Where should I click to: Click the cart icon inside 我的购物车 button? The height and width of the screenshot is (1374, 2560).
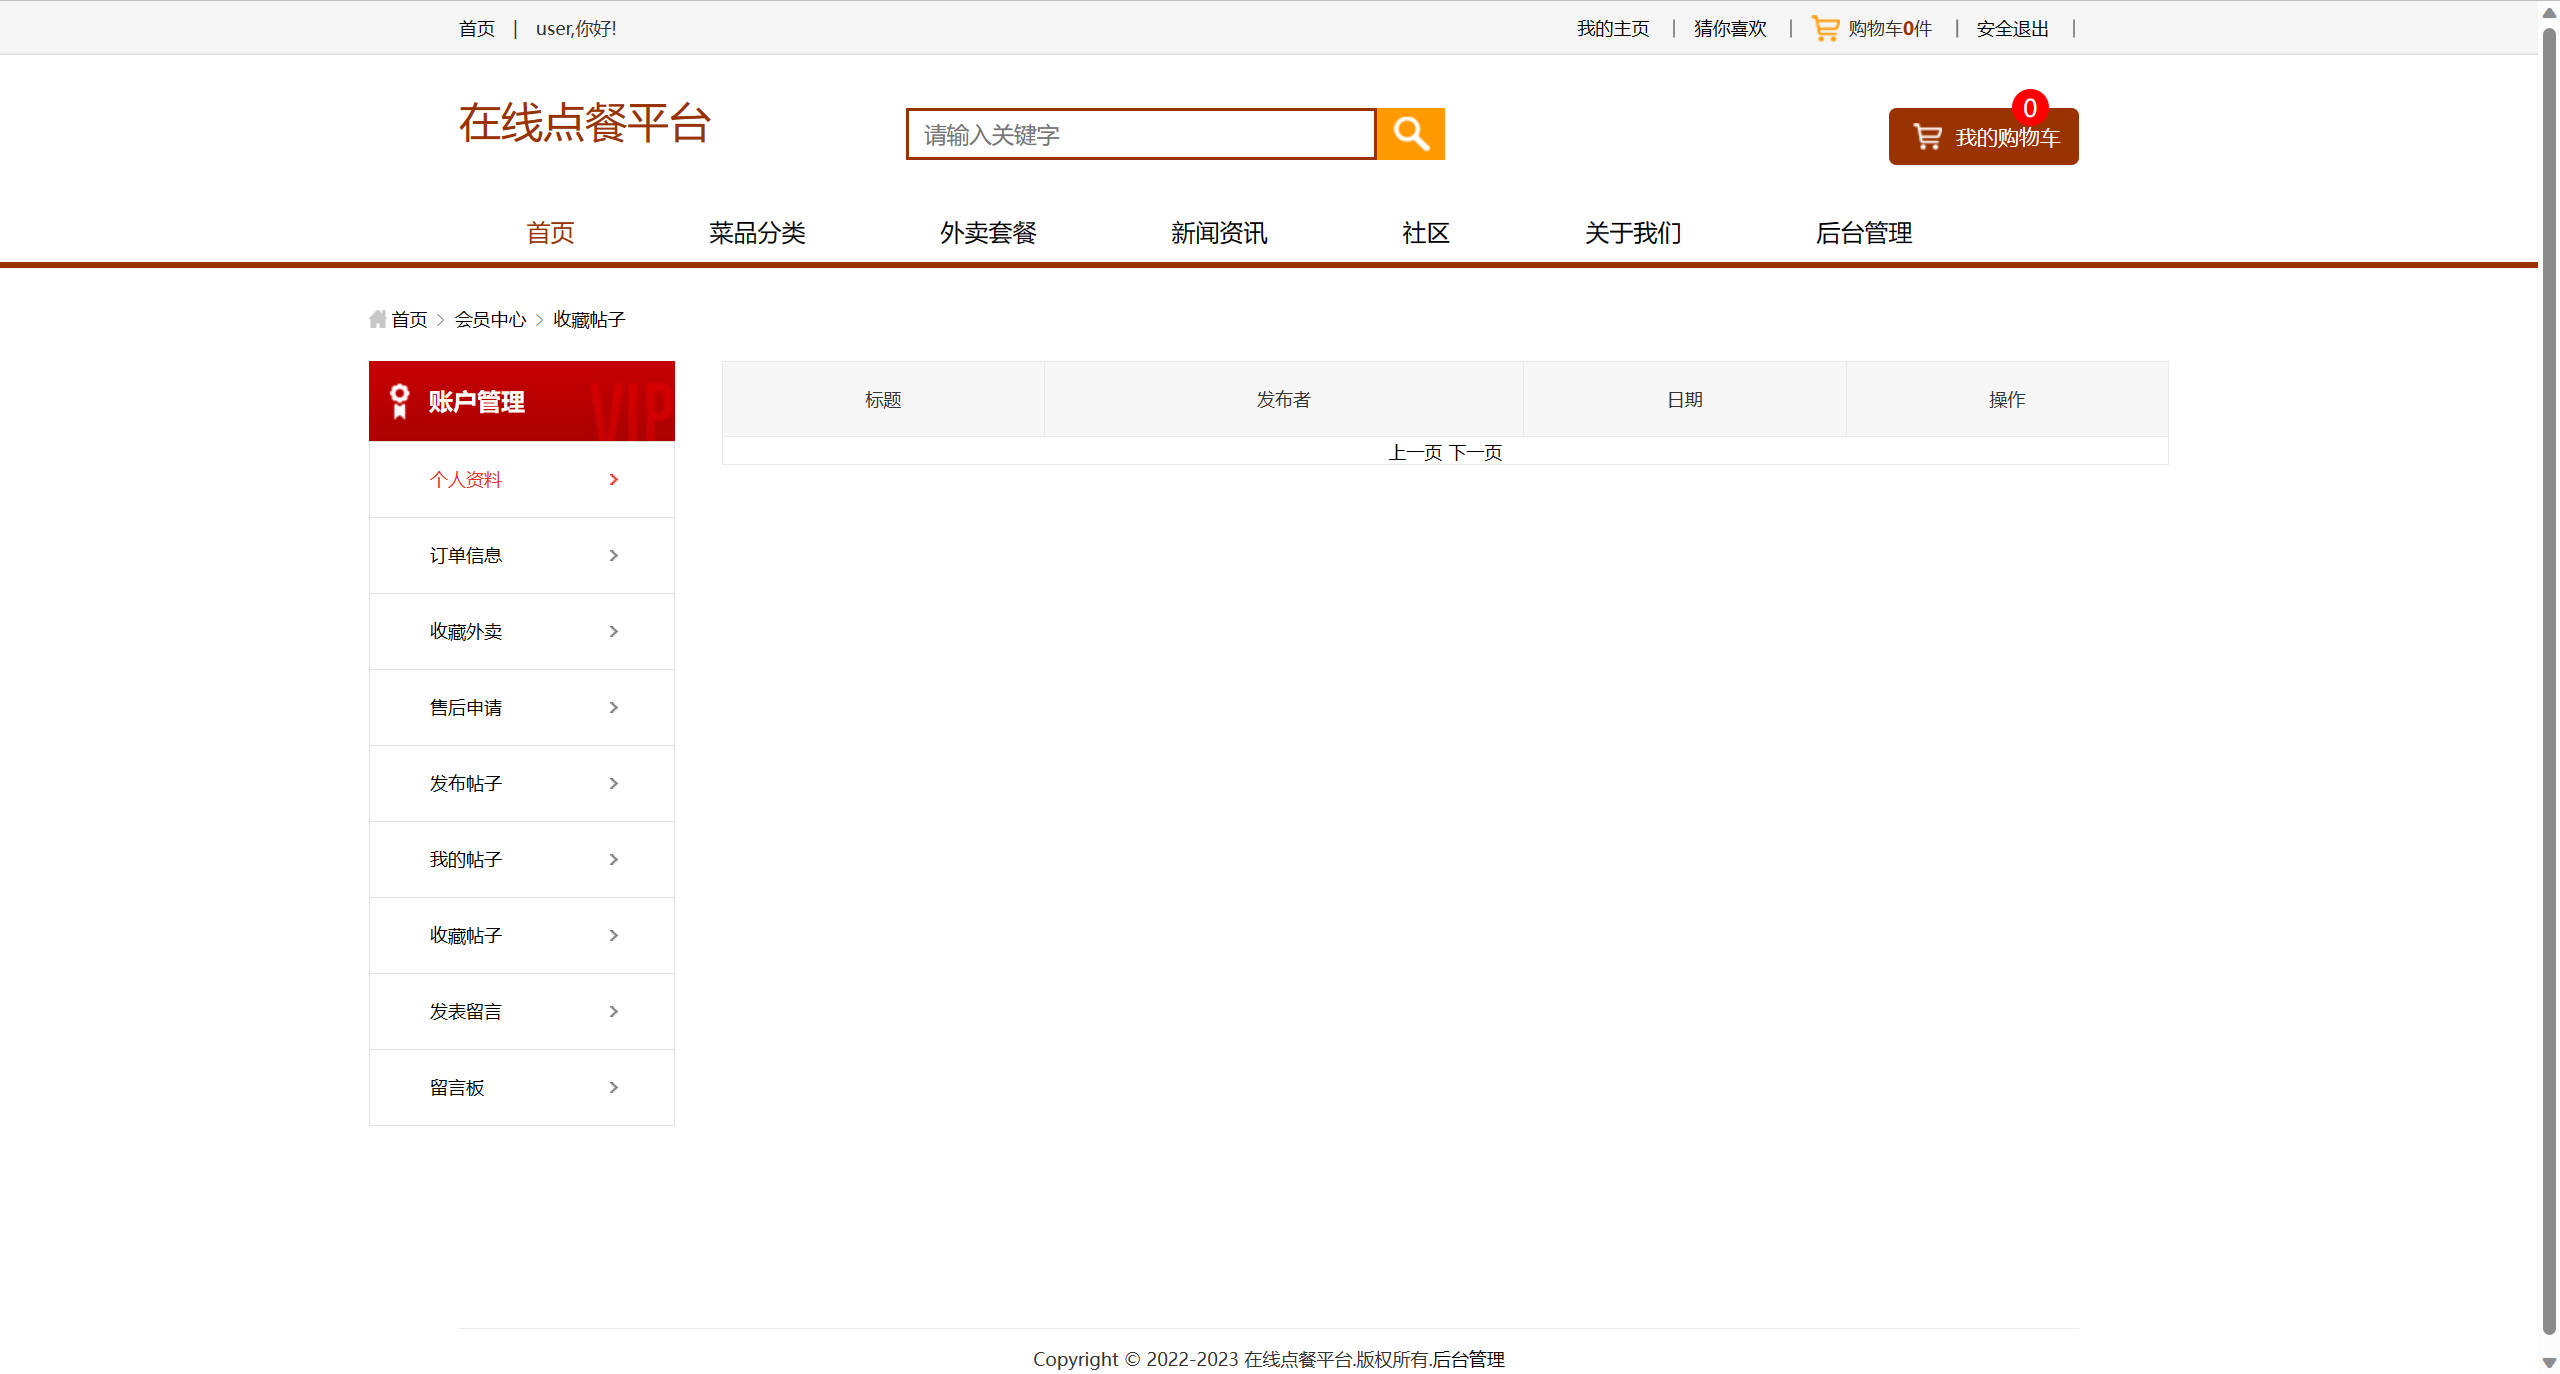click(x=1926, y=137)
